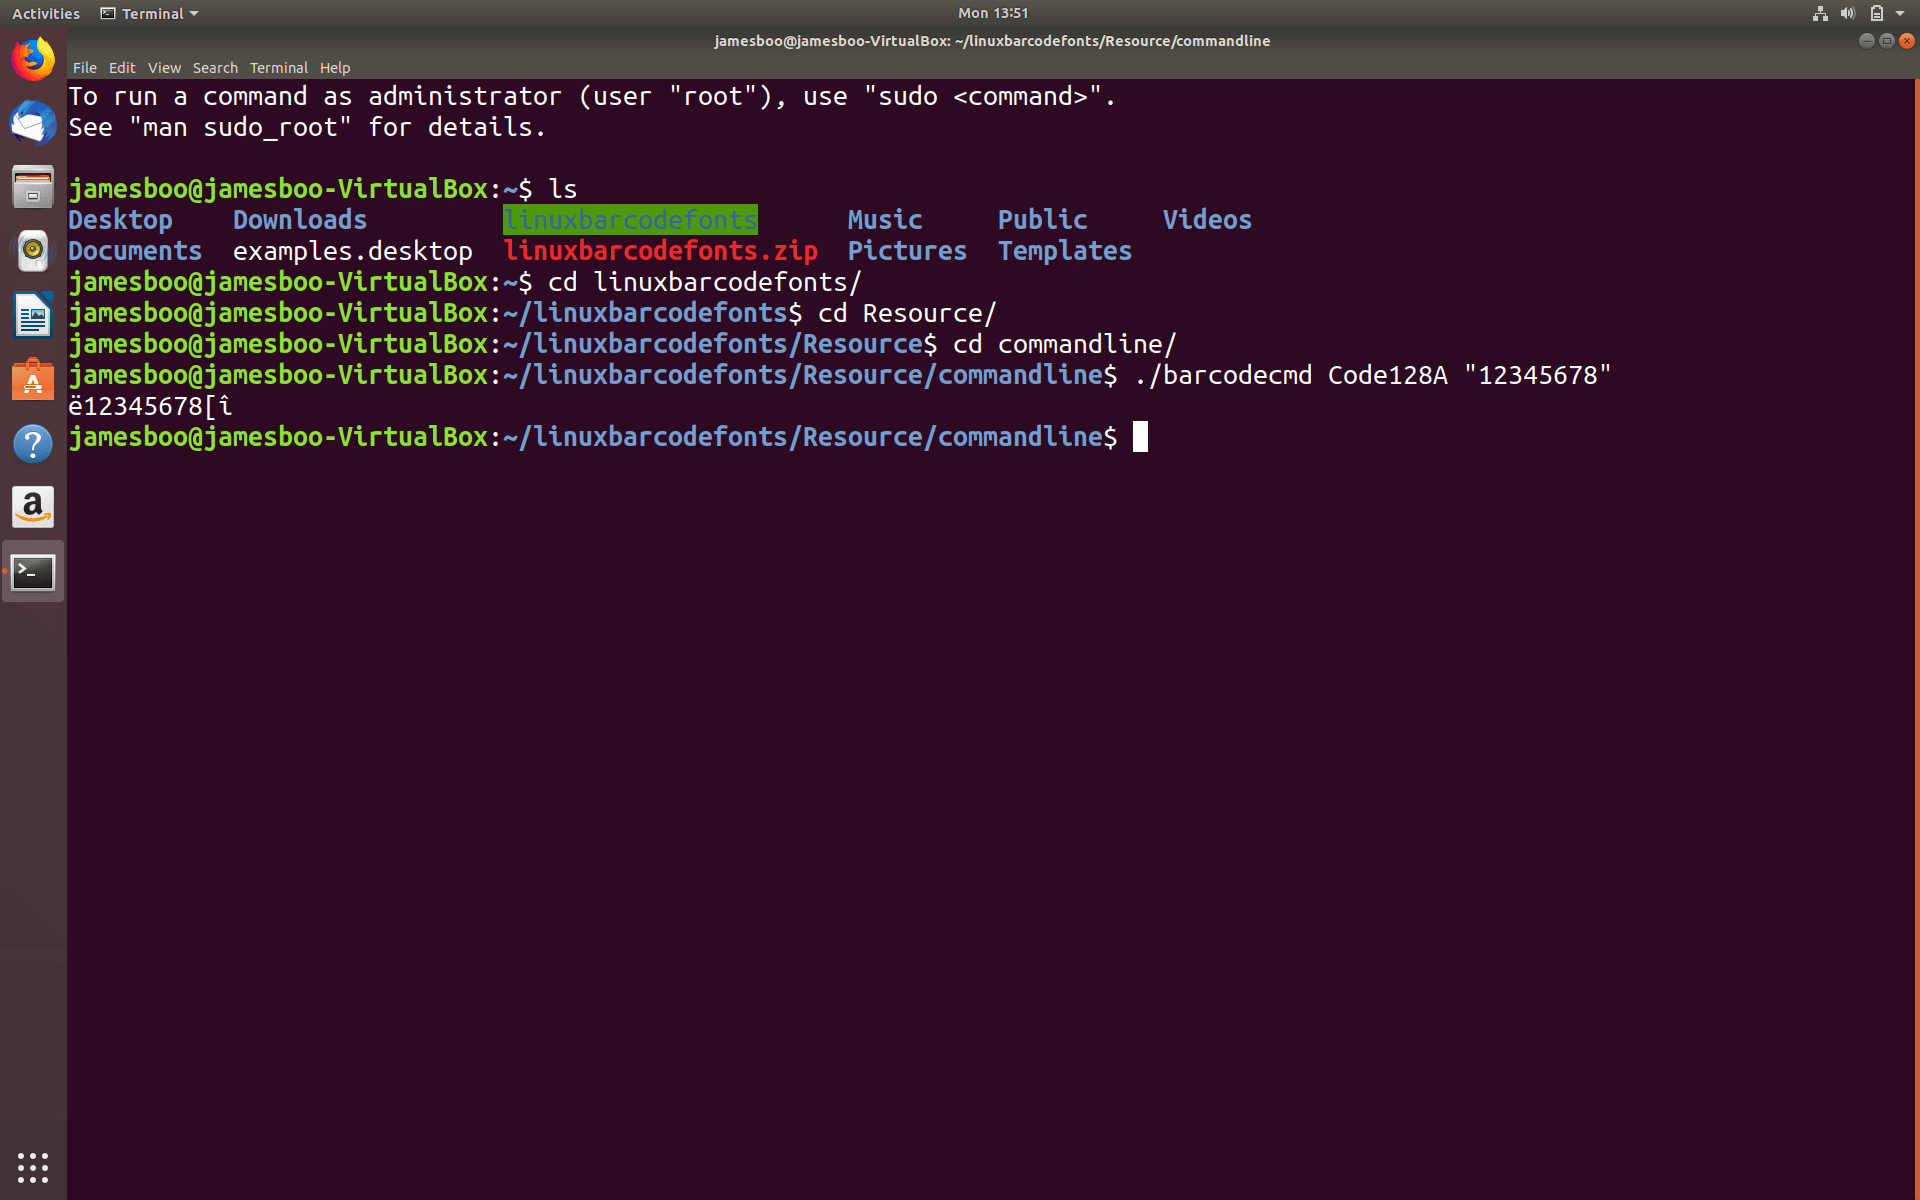Open the Help question mark icon
The image size is (1920, 1200).
(33, 444)
